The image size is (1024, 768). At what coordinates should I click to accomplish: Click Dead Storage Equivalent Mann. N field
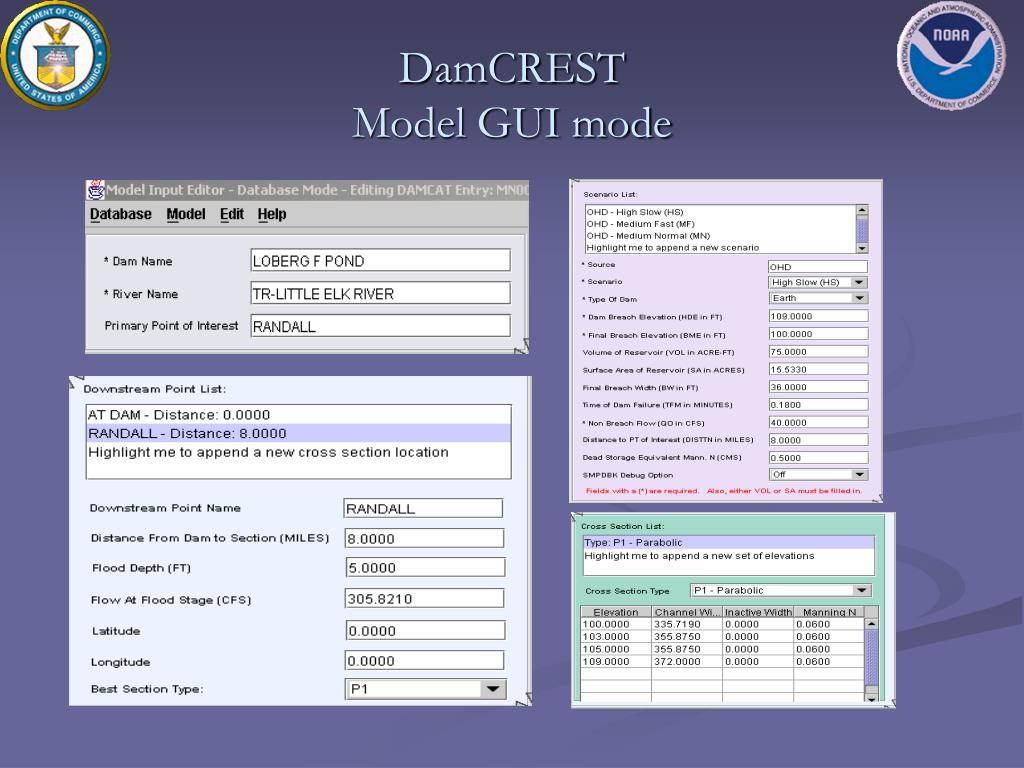(818, 457)
